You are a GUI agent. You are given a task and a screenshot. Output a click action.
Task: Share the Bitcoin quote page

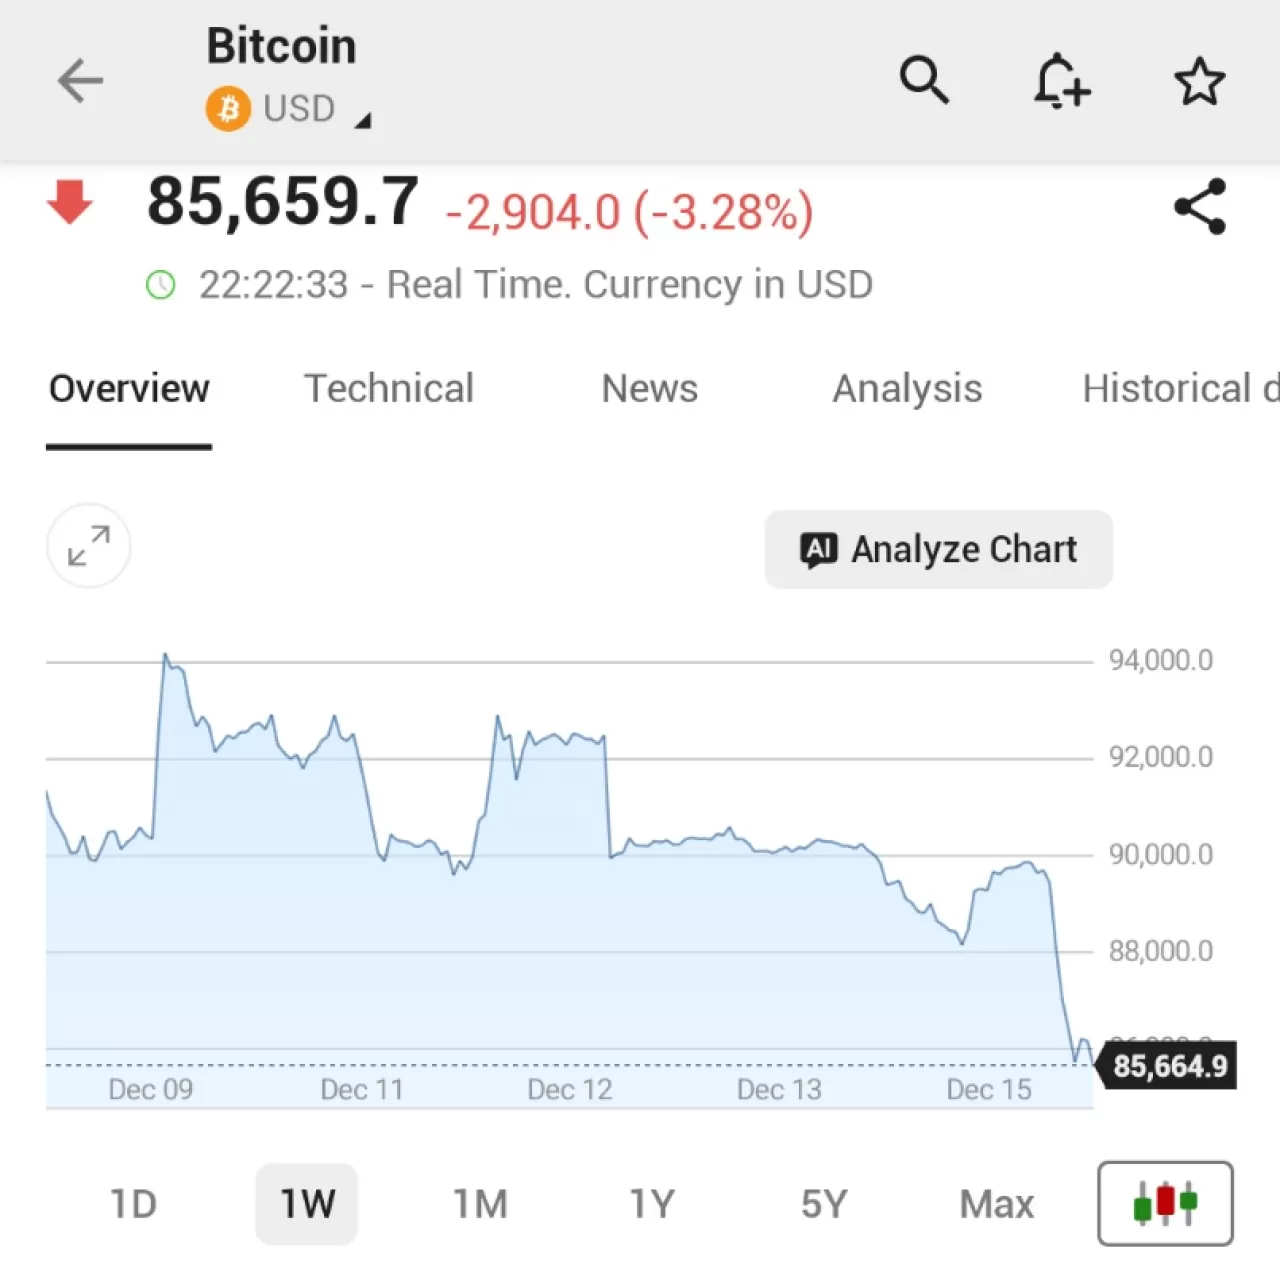click(x=1199, y=207)
